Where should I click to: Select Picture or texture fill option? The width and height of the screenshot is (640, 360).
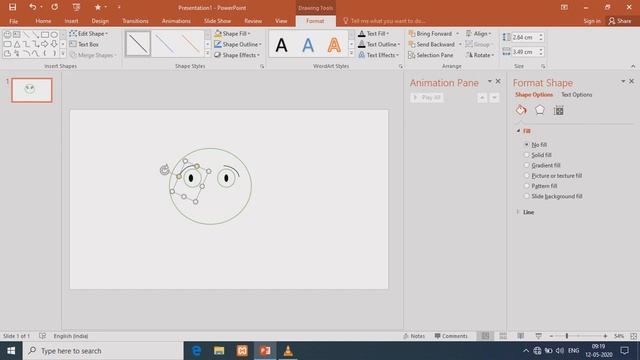553,176
